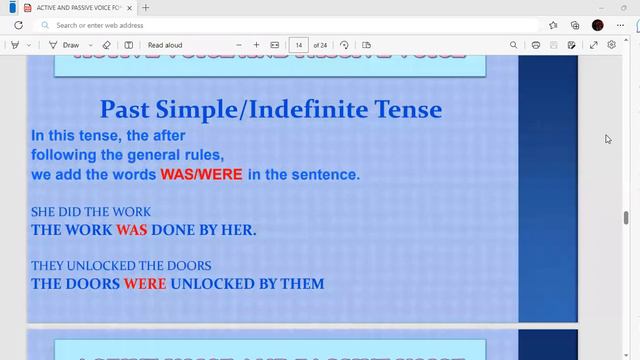The height and width of the screenshot is (360, 640).
Task: Click the sentence THEY UNLOCKED THE DOORS
Action: pyautogui.click(x=121, y=266)
